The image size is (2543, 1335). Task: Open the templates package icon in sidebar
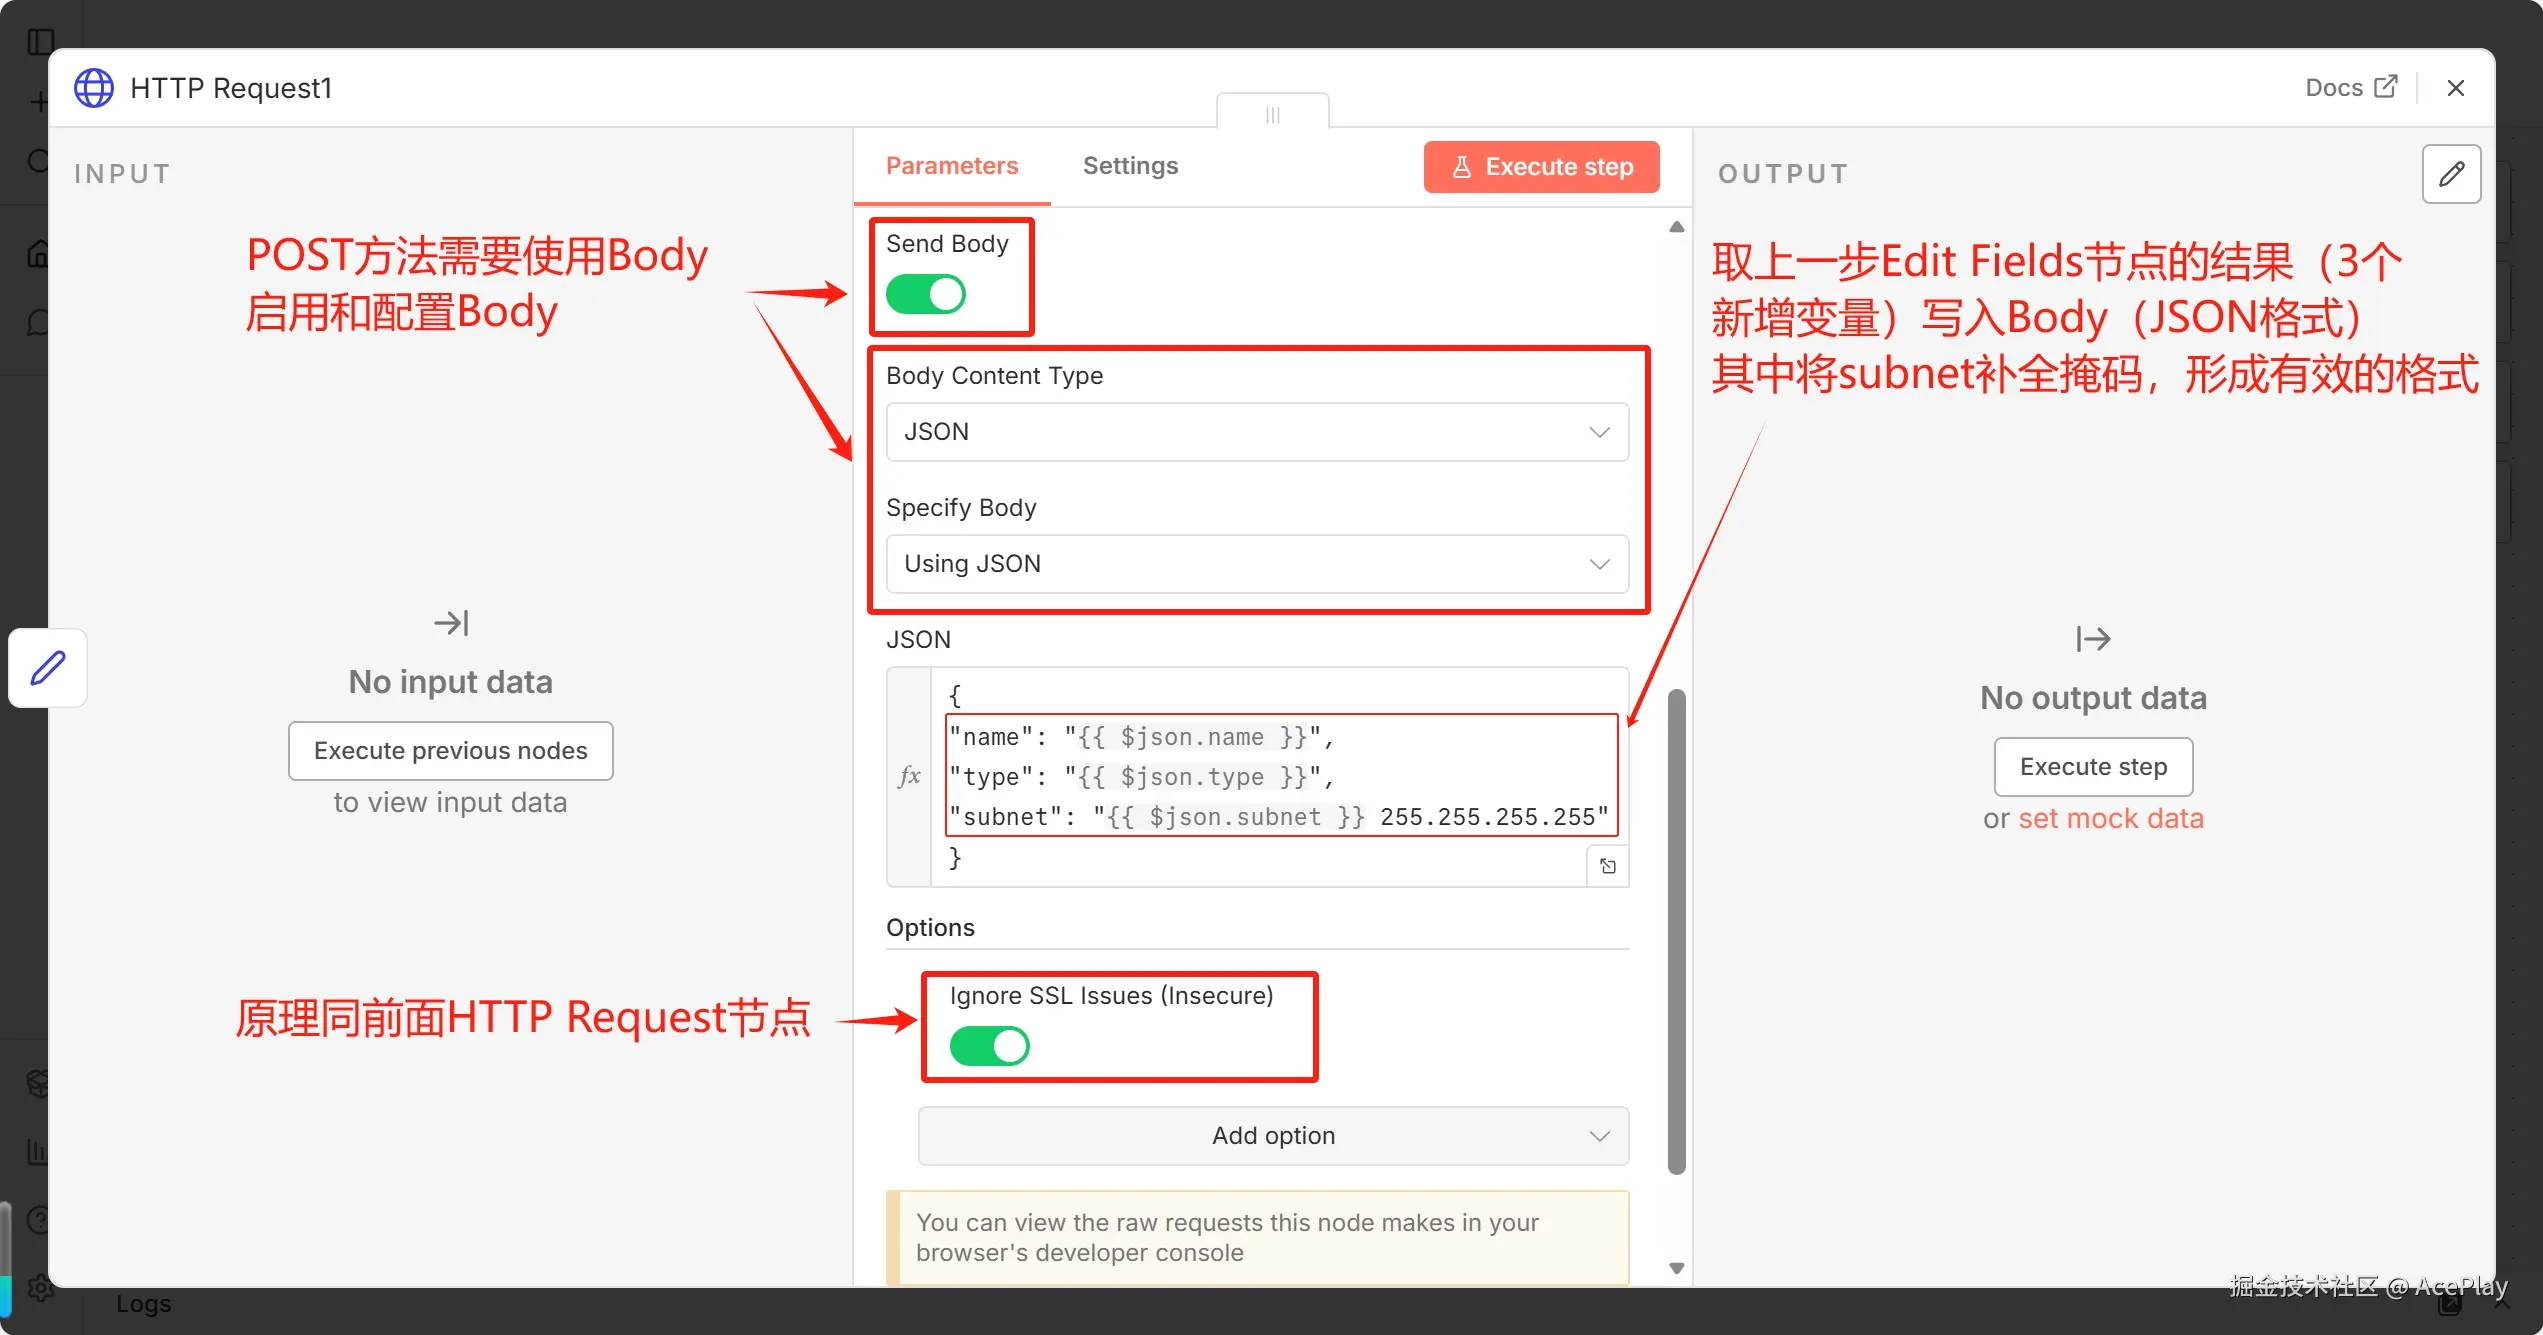click(38, 1082)
